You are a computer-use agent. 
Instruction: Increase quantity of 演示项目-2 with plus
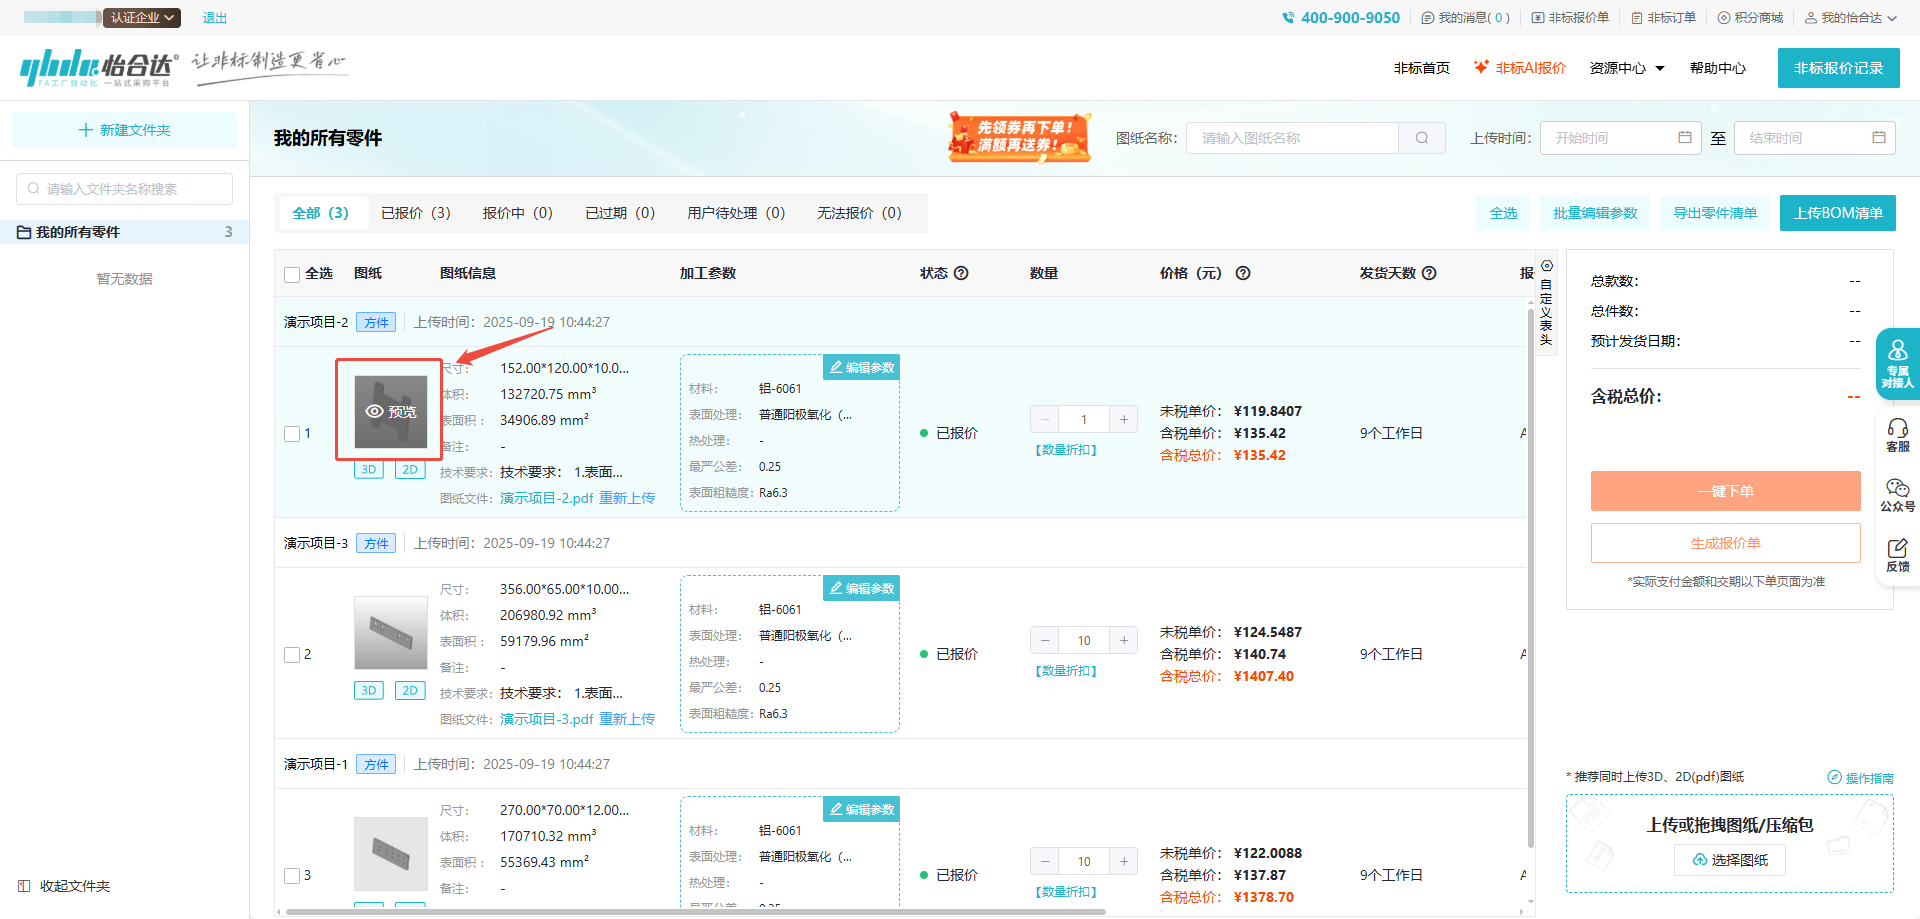tap(1124, 419)
